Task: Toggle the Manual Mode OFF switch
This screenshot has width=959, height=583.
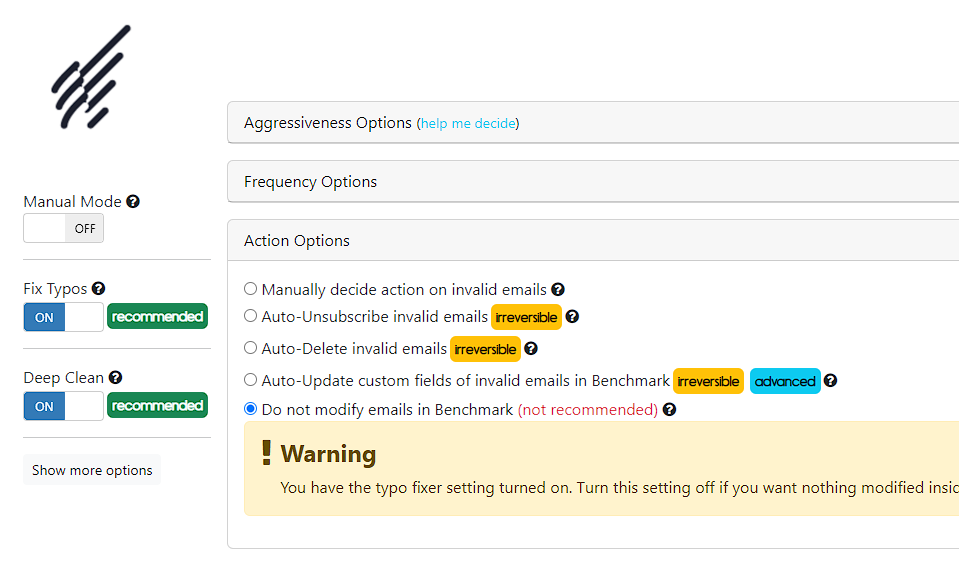Action: coord(64,228)
